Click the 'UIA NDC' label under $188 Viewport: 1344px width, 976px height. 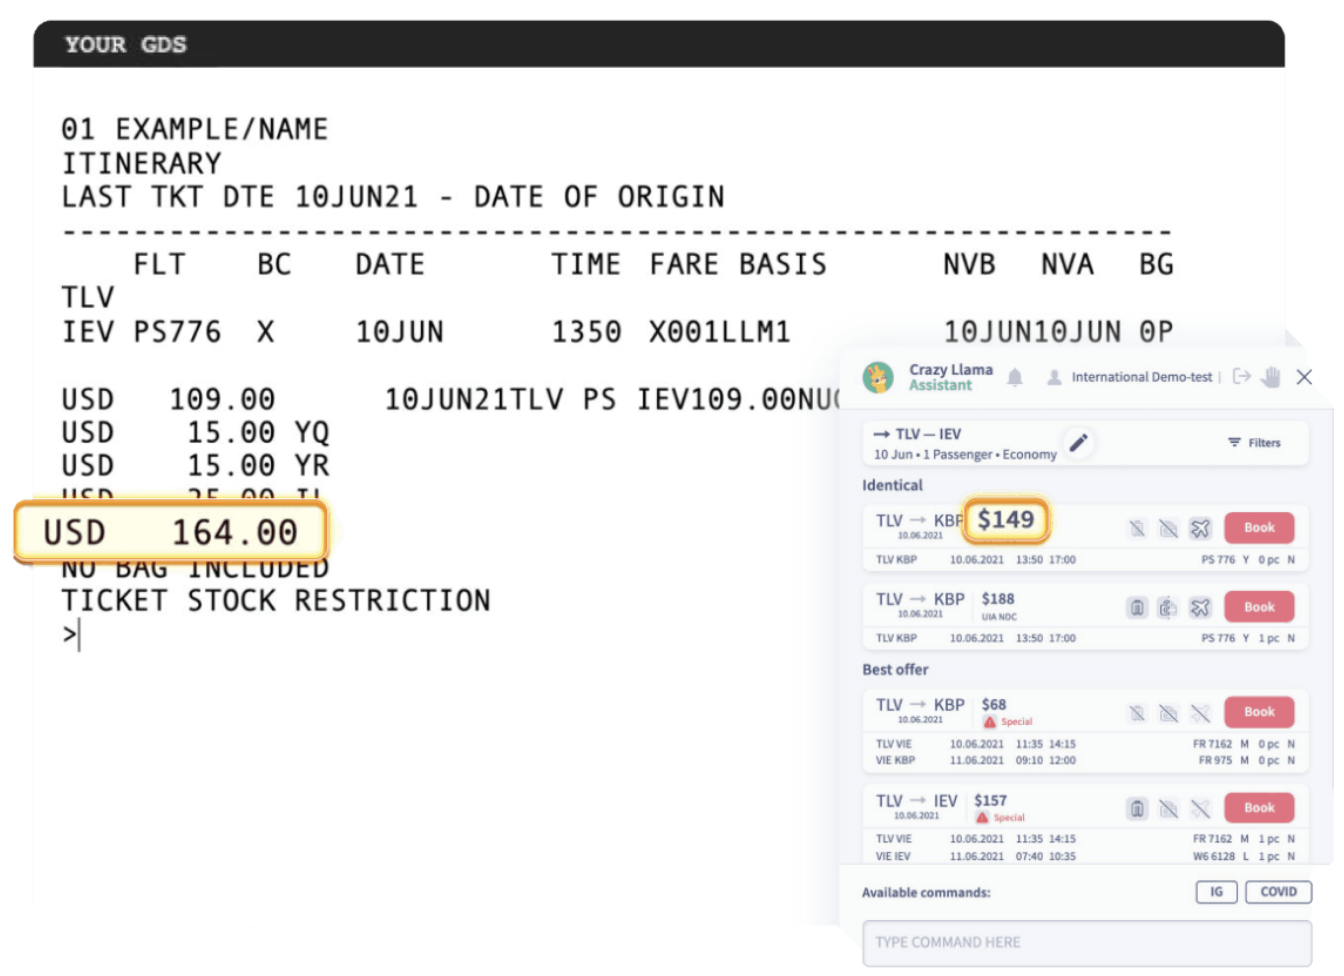[x=999, y=617]
